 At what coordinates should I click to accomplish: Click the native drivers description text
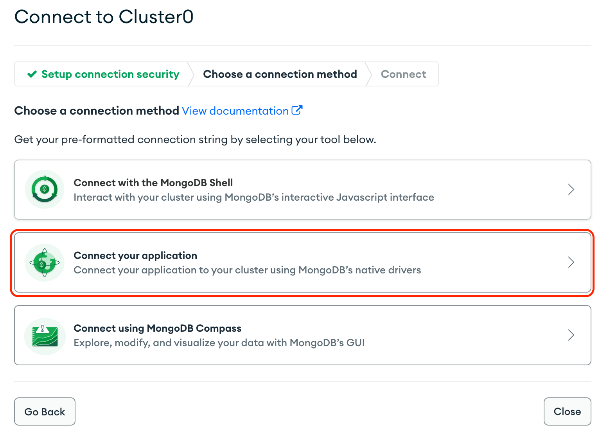247,270
